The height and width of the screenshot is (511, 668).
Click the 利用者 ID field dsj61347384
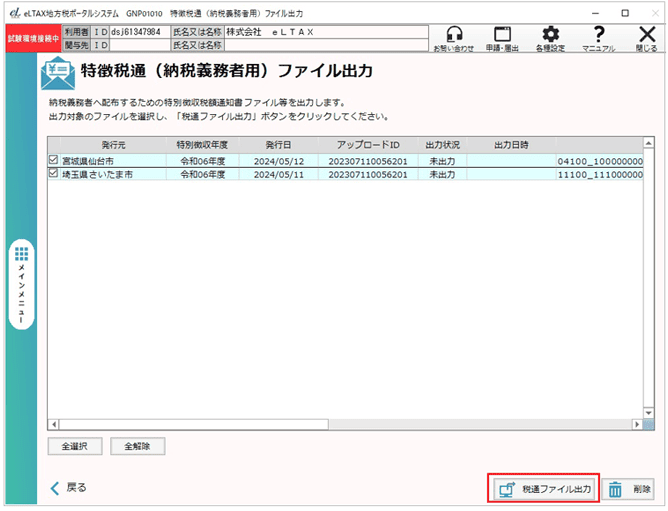click(140, 32)
